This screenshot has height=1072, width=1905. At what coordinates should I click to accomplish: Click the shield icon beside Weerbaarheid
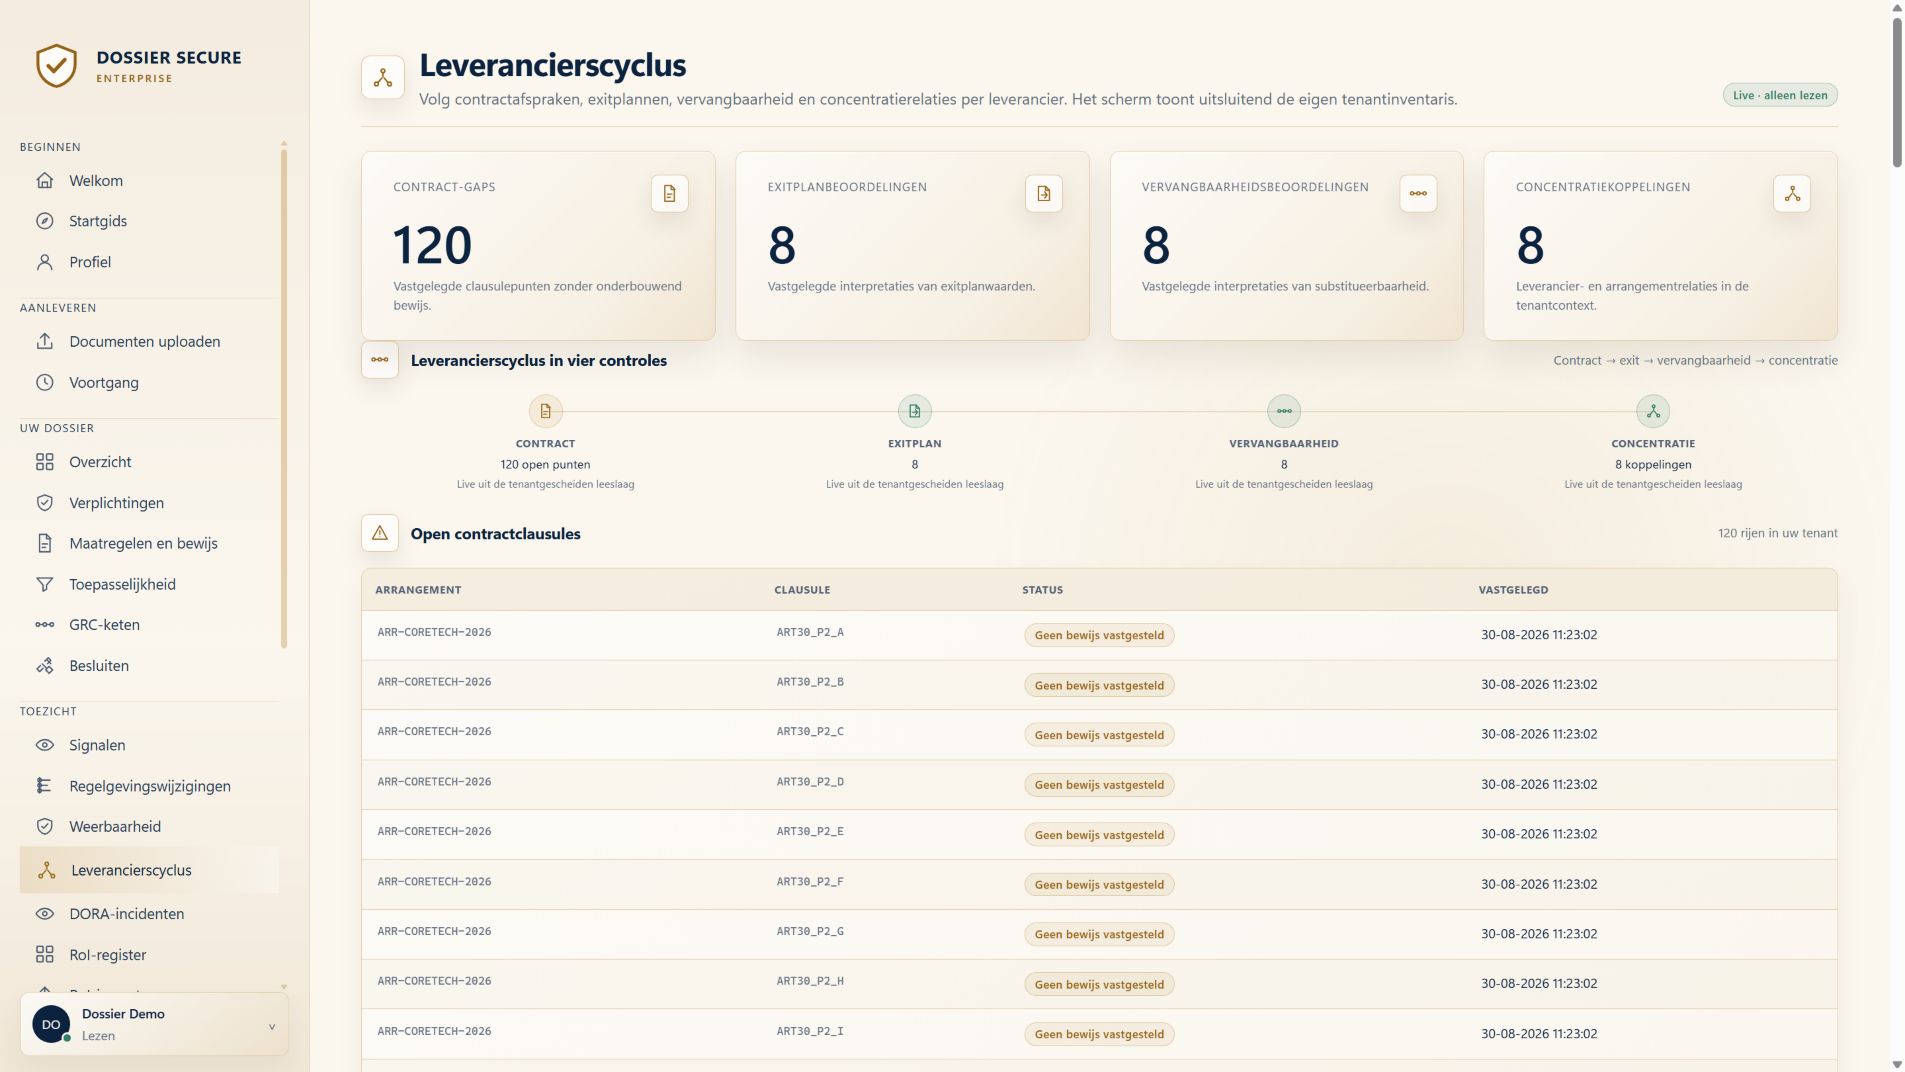[44, 827]
